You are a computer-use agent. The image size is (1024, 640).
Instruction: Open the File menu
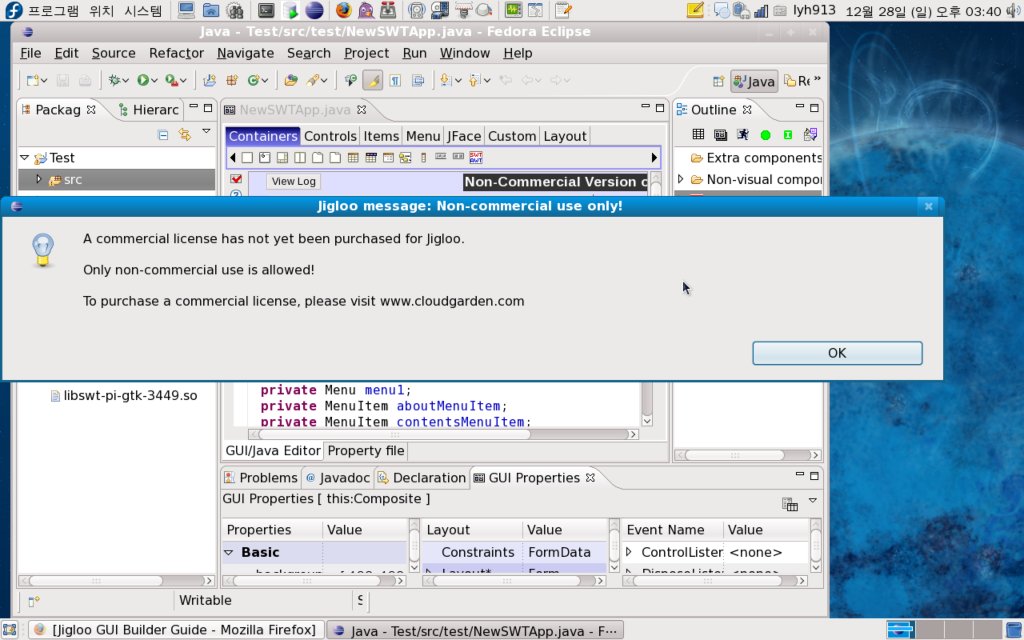point(31,53)
